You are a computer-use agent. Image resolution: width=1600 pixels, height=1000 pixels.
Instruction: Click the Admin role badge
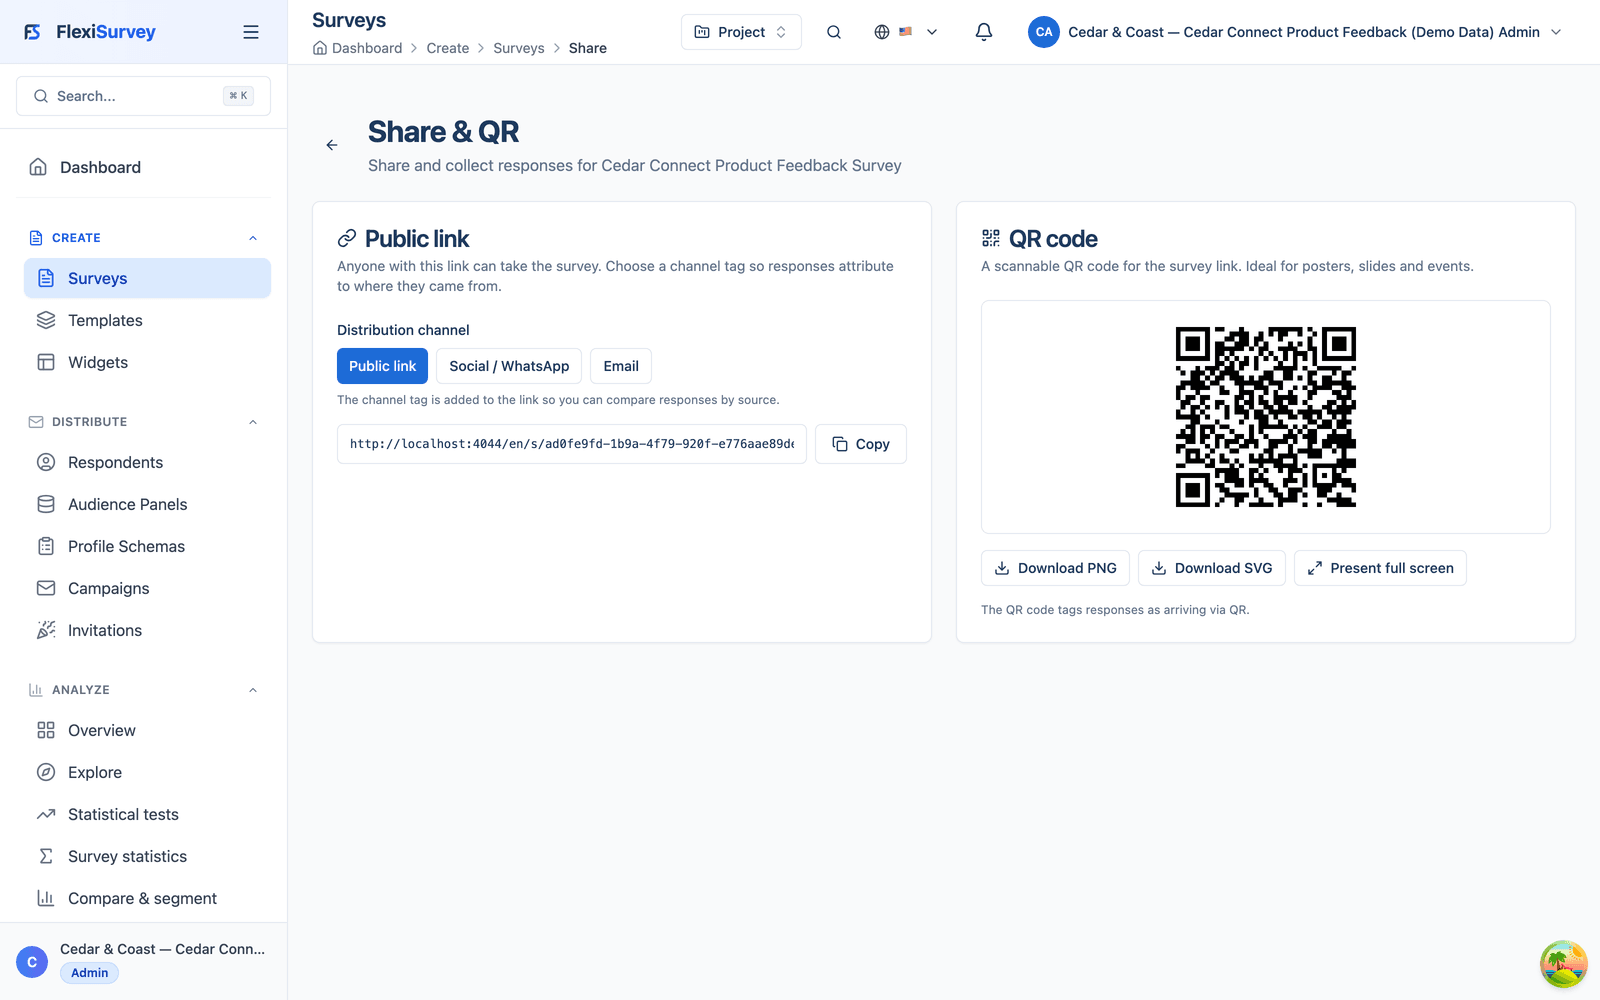pyautogui.click(x=89, y=973)
